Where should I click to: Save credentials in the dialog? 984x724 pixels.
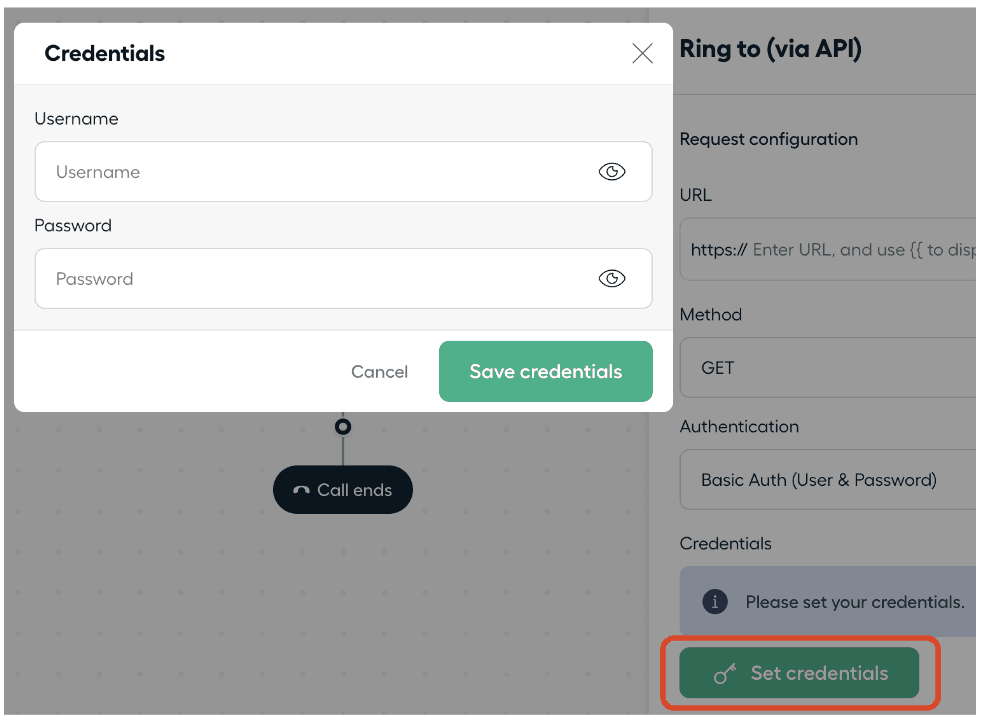coord(545,372)
